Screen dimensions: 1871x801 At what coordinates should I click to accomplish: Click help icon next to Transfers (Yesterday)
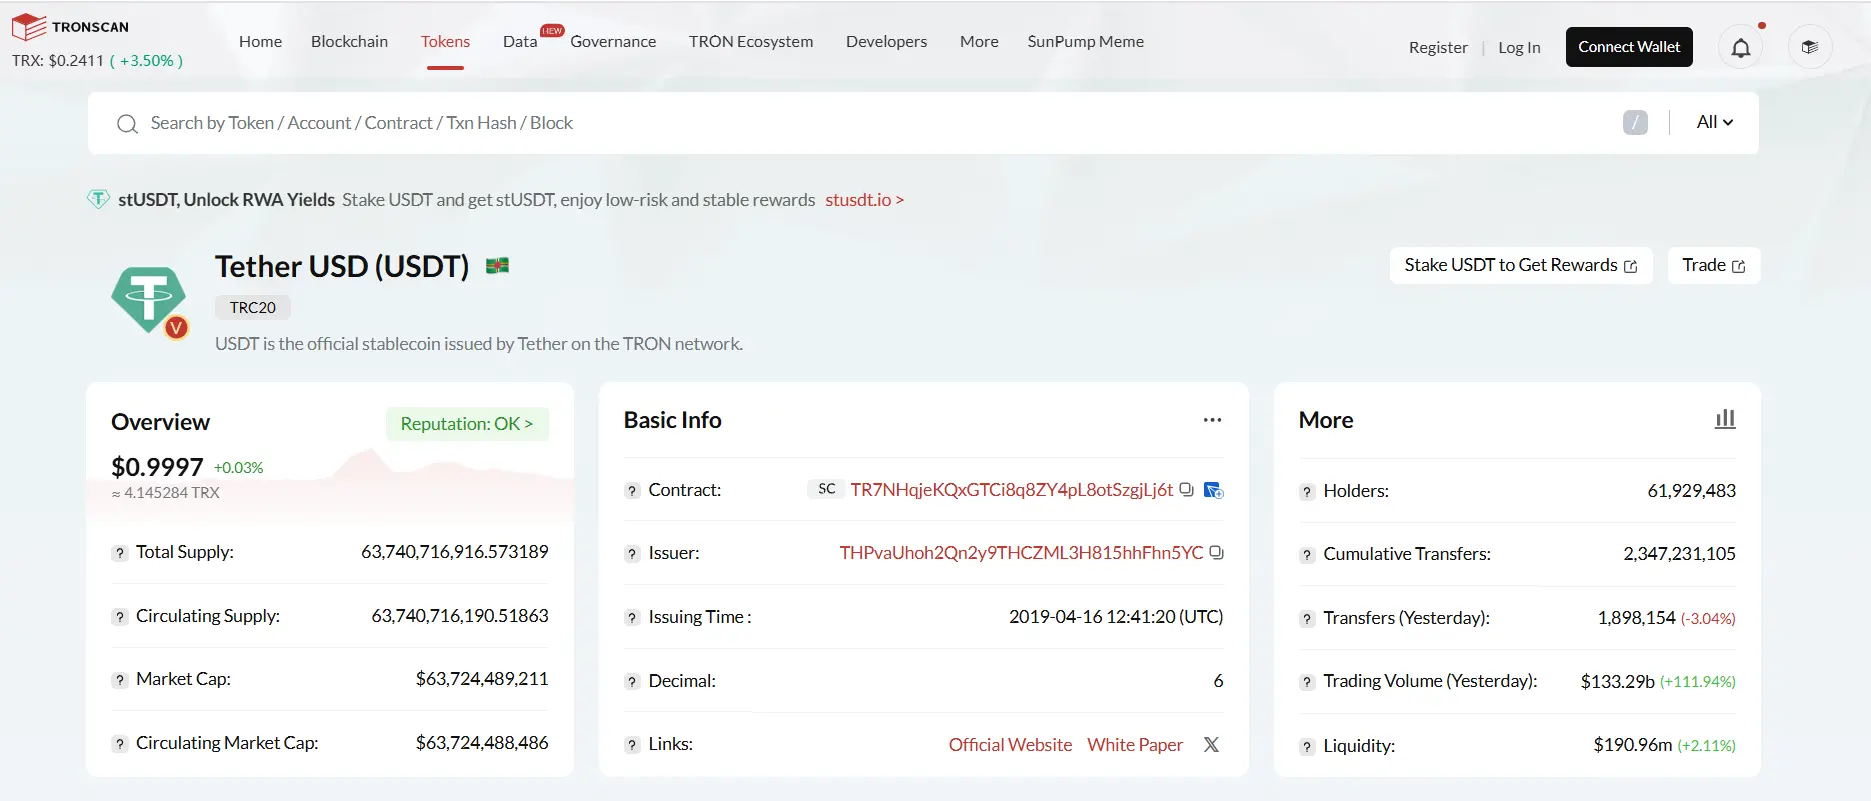[x=1307, y=619]
